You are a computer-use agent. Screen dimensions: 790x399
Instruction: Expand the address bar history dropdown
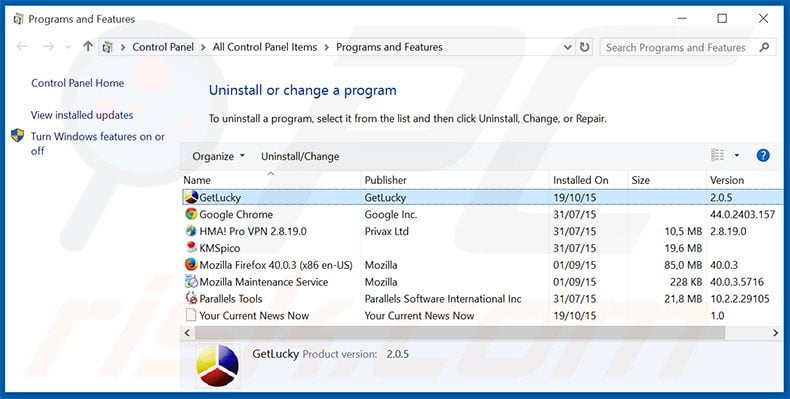tap(567, 47)
